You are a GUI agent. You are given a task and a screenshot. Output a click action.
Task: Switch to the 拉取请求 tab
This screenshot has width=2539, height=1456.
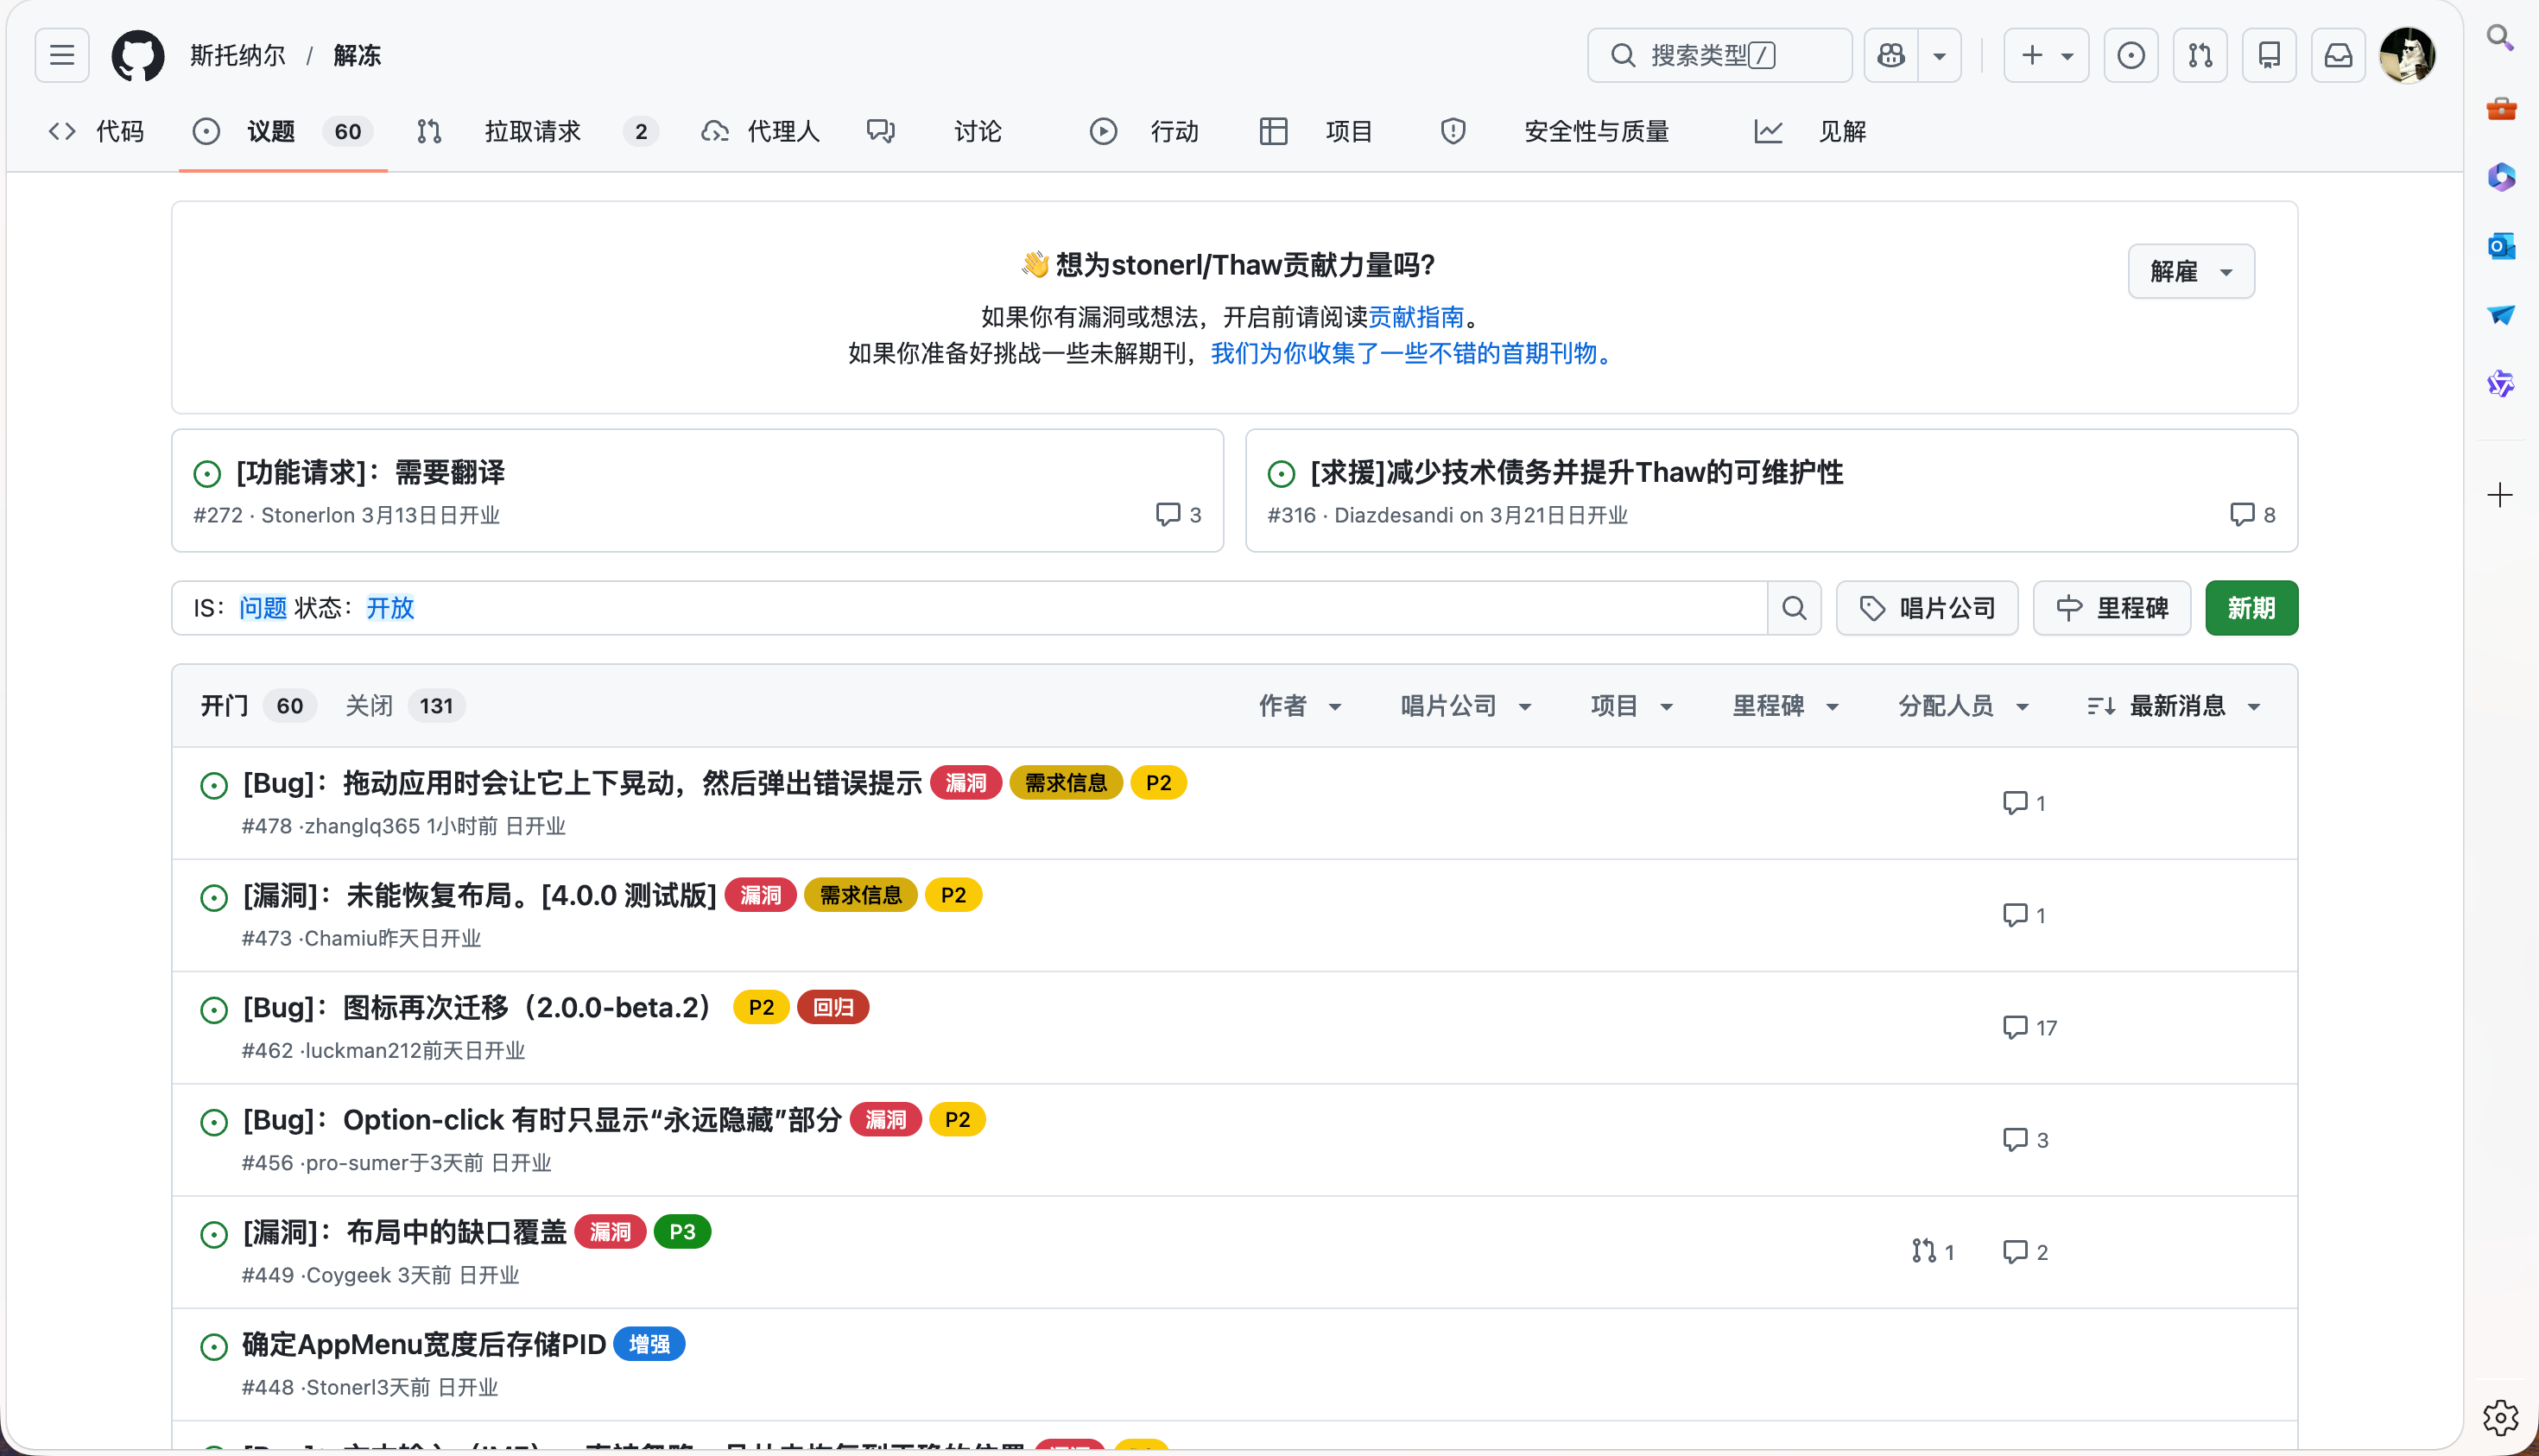point(533,131)
